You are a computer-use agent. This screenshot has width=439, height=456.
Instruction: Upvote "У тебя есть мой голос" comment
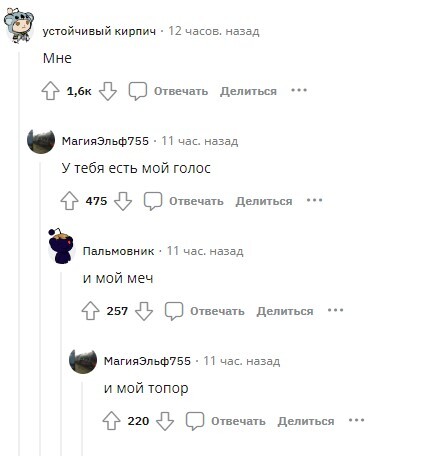69,201
